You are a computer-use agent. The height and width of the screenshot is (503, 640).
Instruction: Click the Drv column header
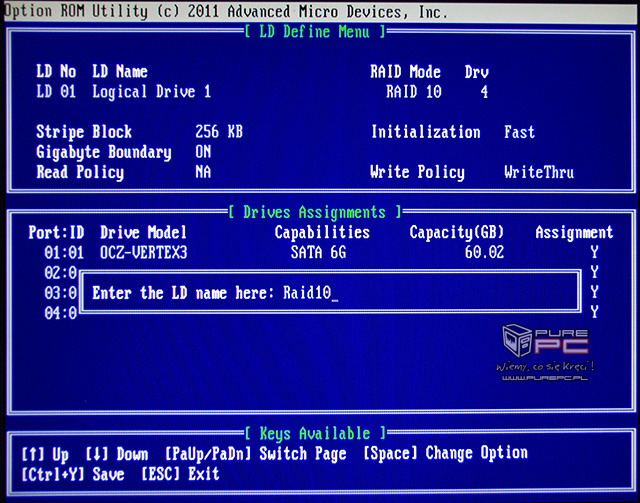[x=476, y=72]
